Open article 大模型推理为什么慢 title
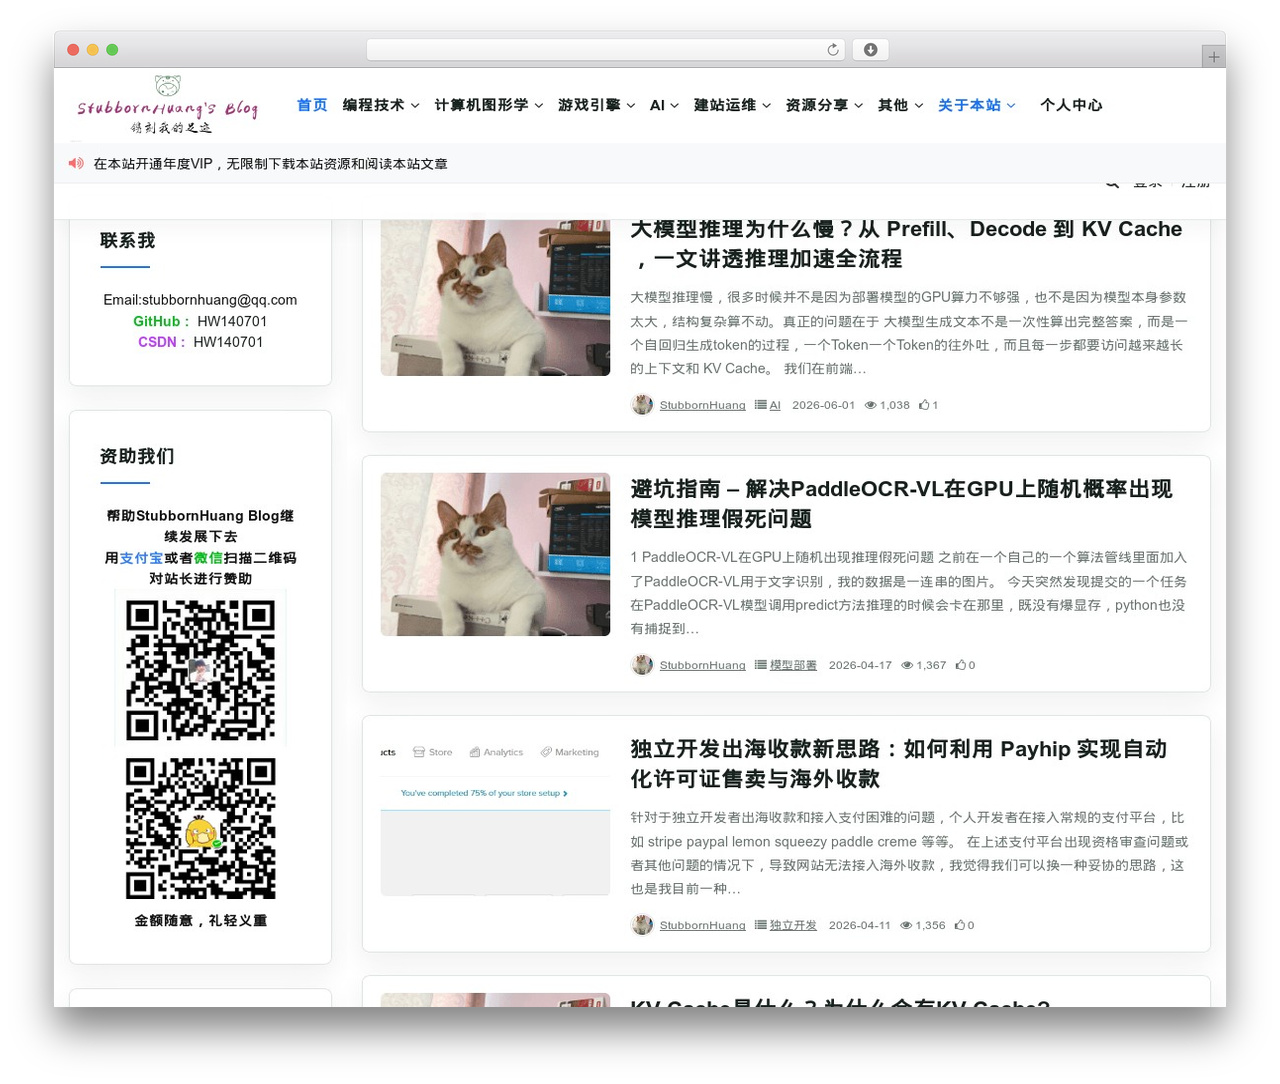Viewport: 1280px width, 1084px height. [906, 243]
